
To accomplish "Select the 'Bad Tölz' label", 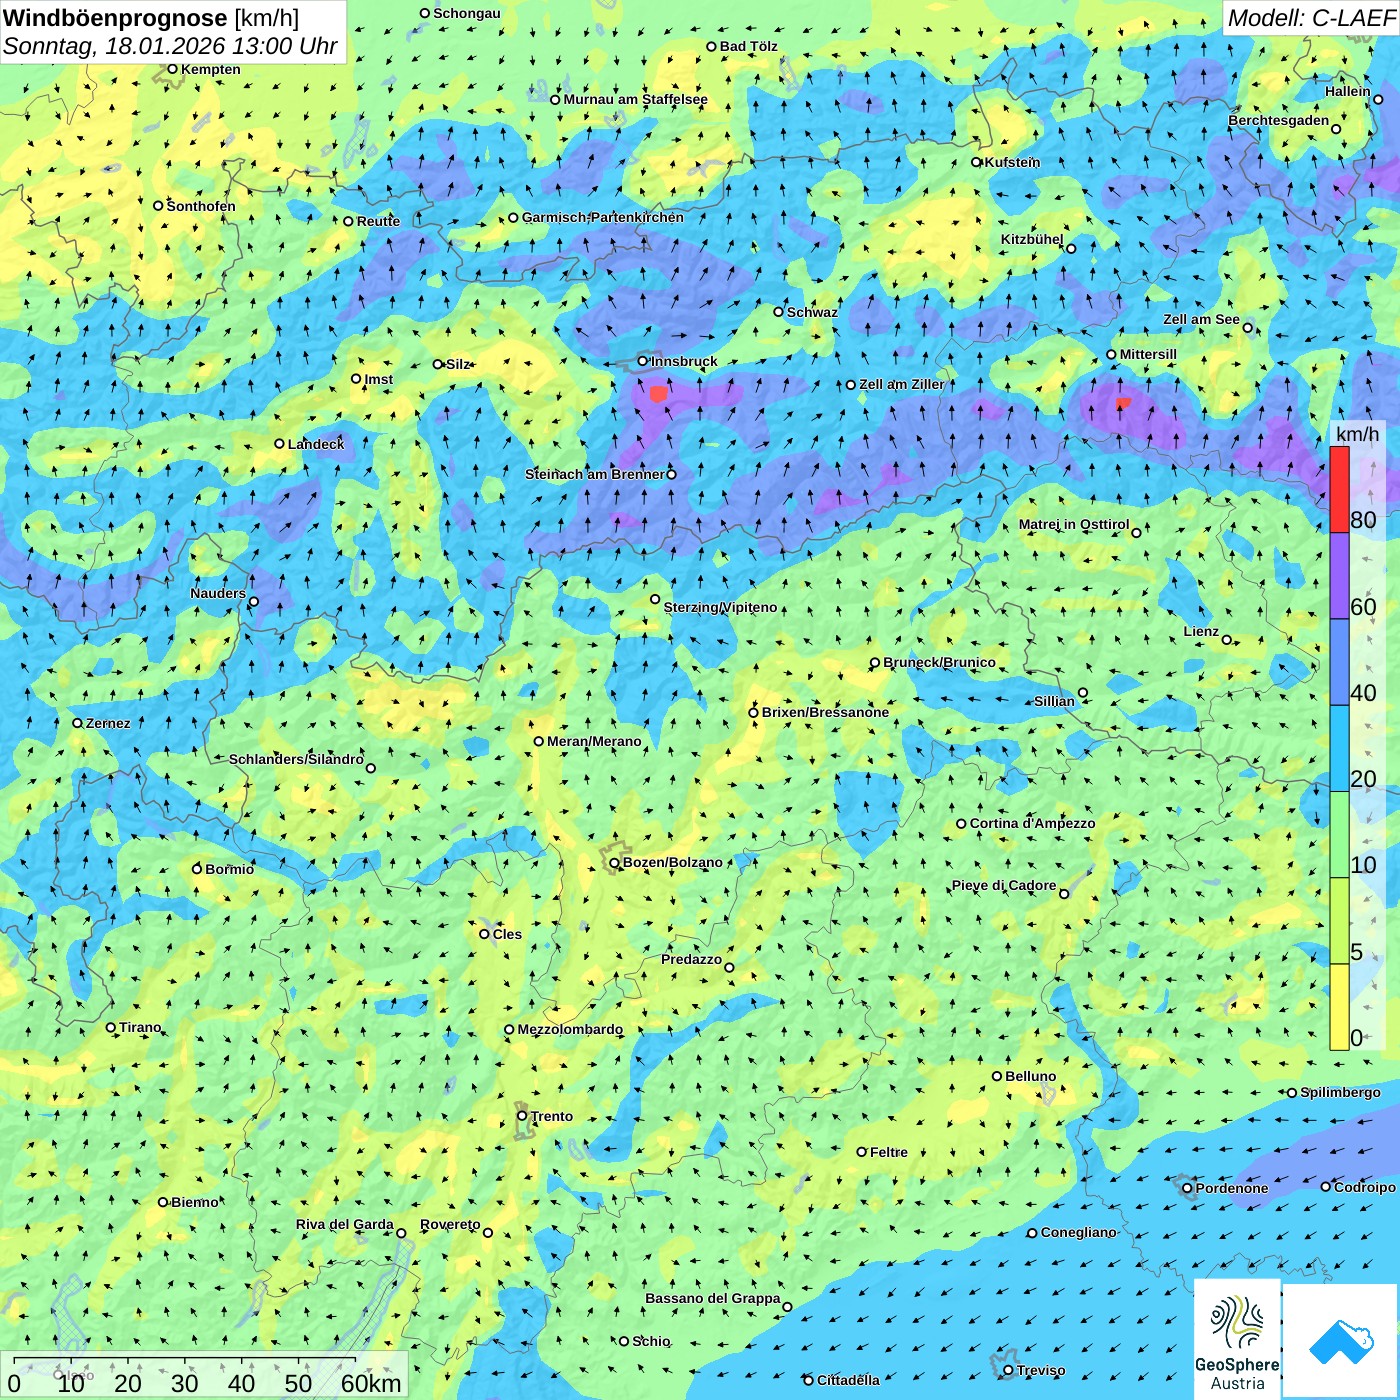I will pos(748,46).
